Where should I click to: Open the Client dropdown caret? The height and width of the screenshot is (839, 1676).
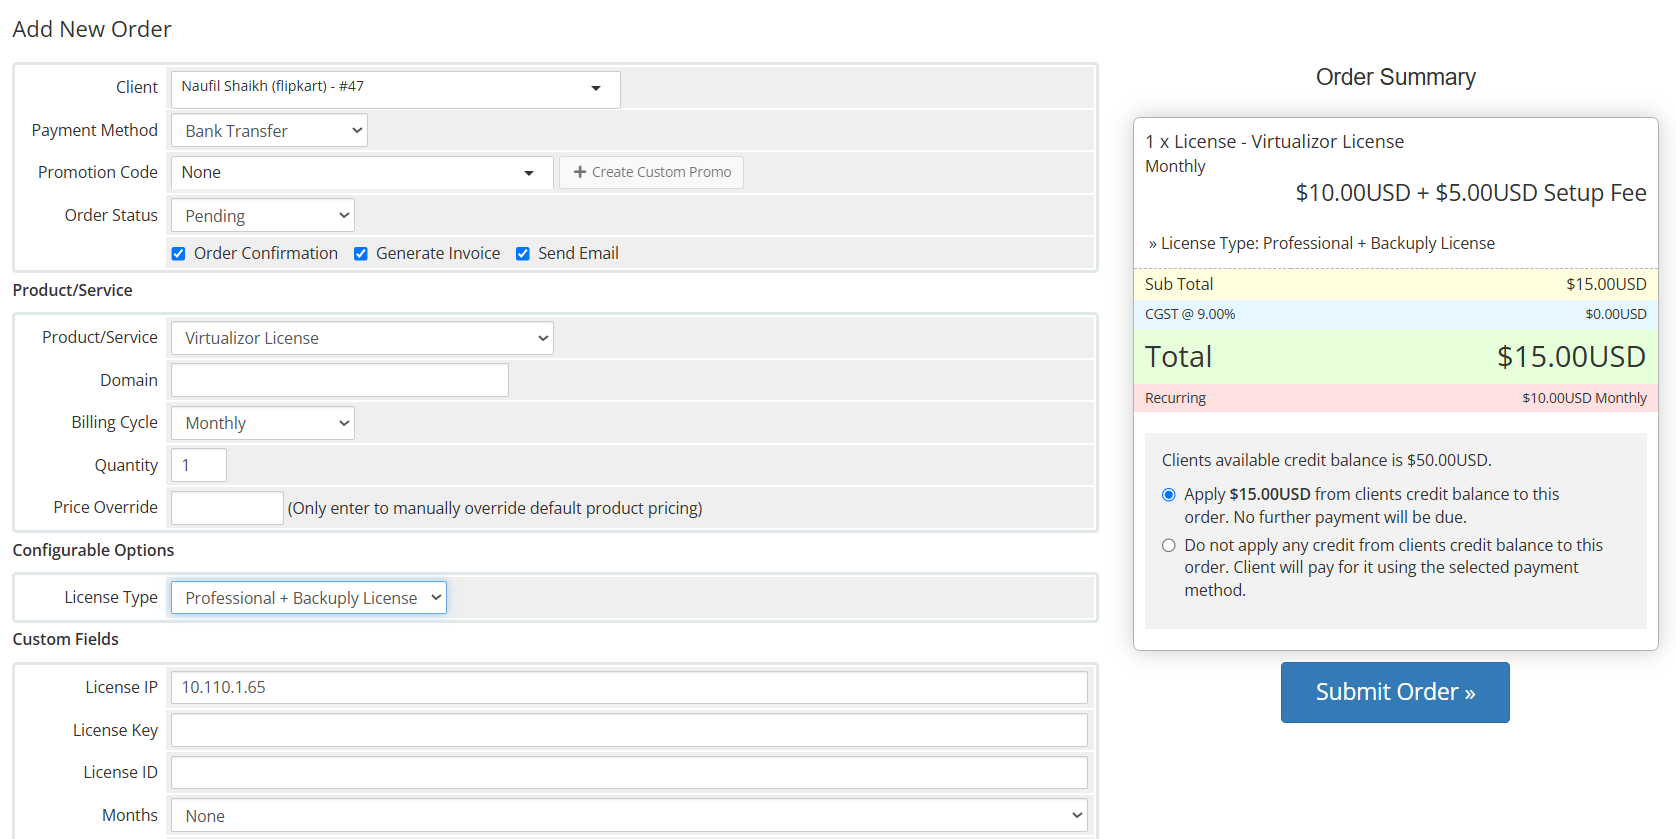coord(596,88)
